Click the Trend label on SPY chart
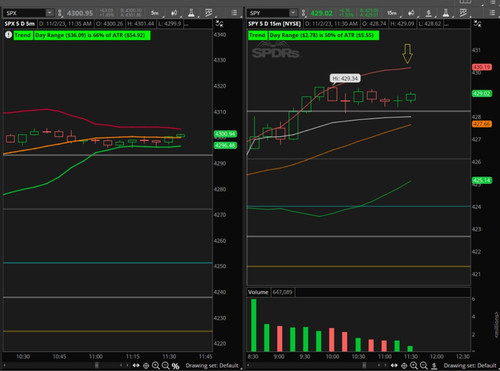Screen dimensions: 500x371 [257, 35]
